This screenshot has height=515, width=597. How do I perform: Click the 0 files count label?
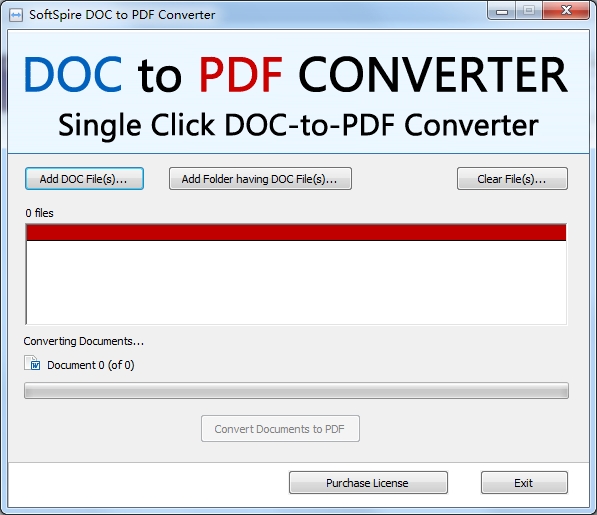[39, 213]
